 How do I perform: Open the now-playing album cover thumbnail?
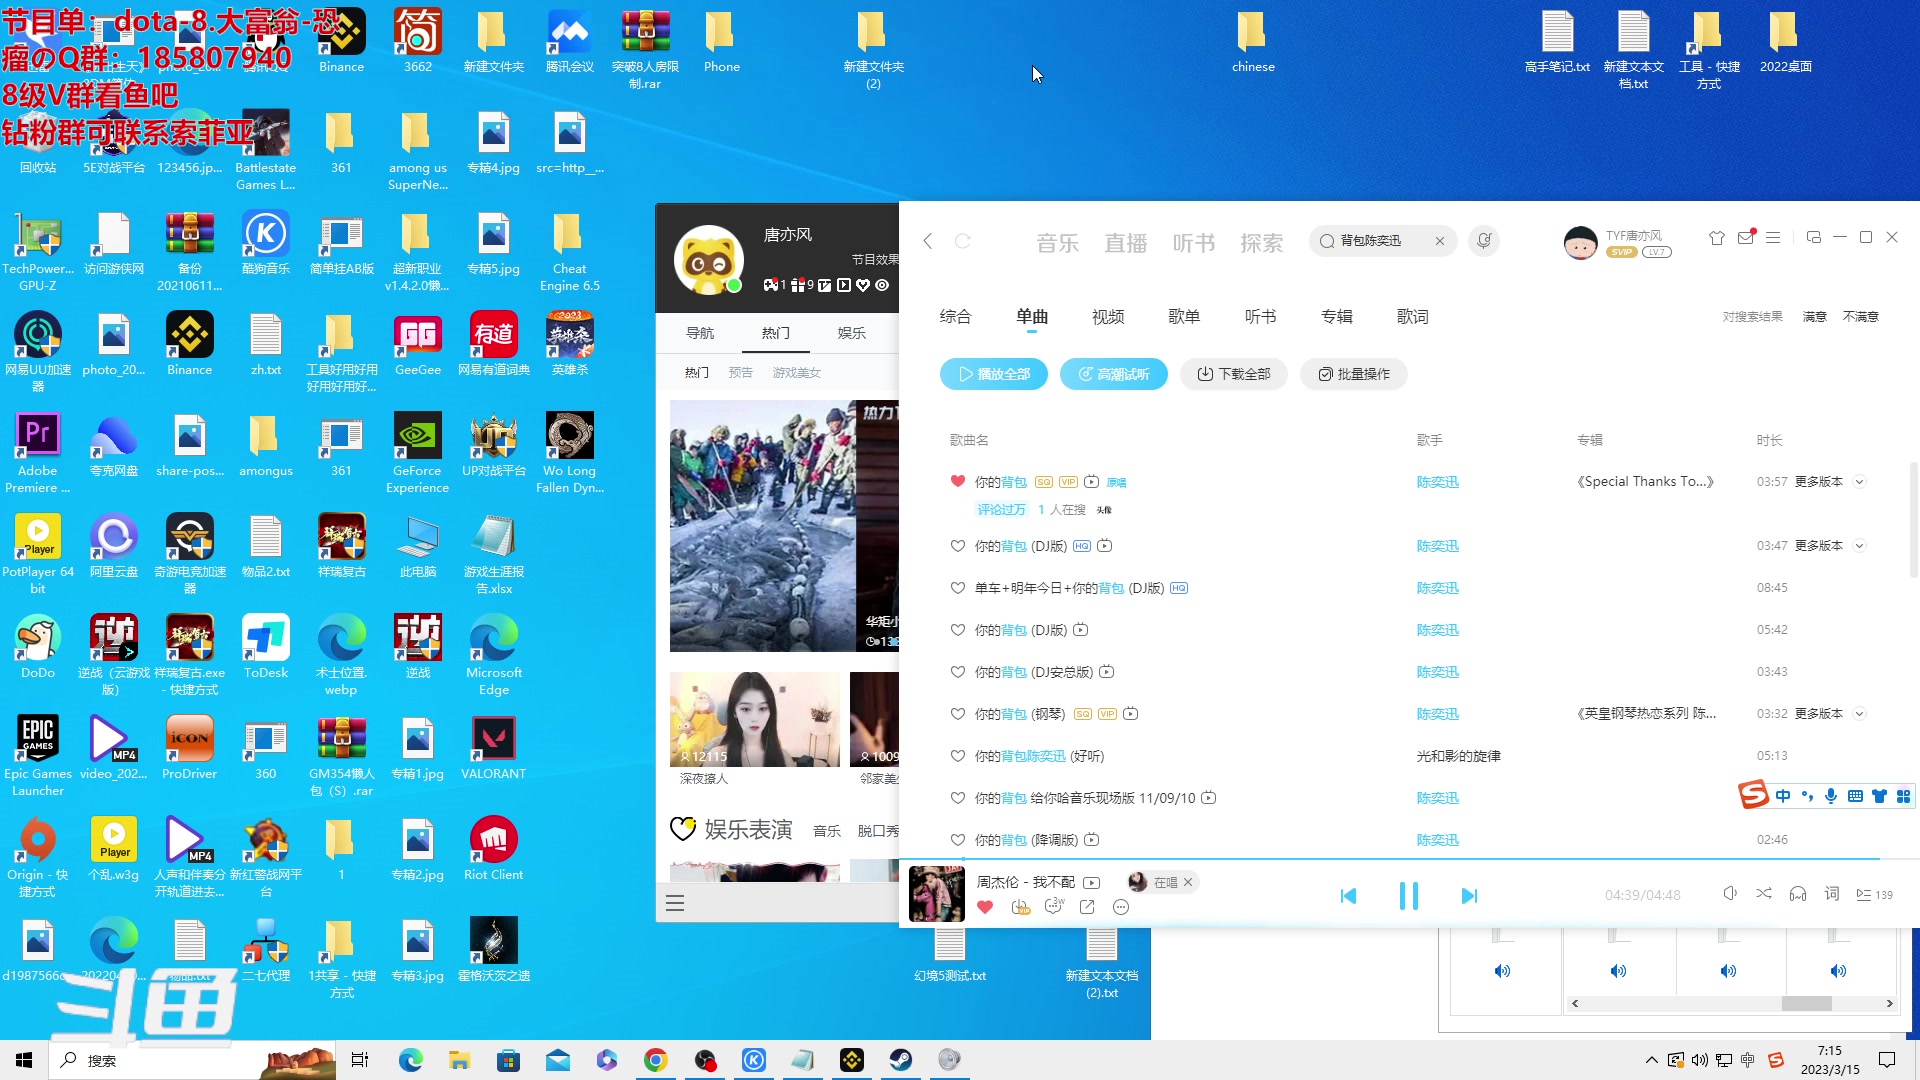pos(936,893)
